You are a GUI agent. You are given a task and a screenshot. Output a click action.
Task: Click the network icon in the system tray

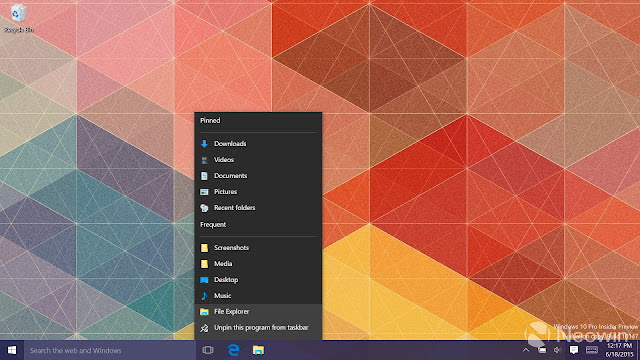tap(542, 350)
